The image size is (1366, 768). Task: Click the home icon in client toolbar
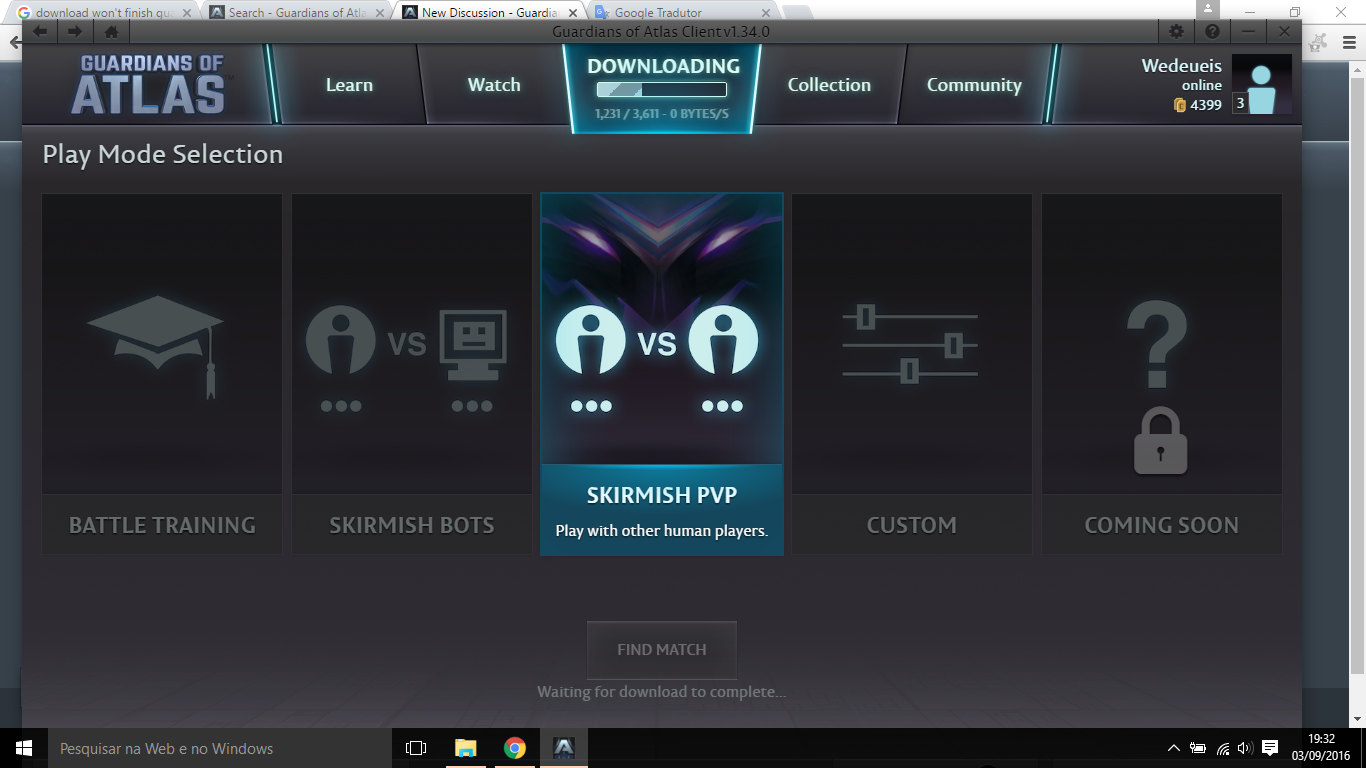coord(111,31)
